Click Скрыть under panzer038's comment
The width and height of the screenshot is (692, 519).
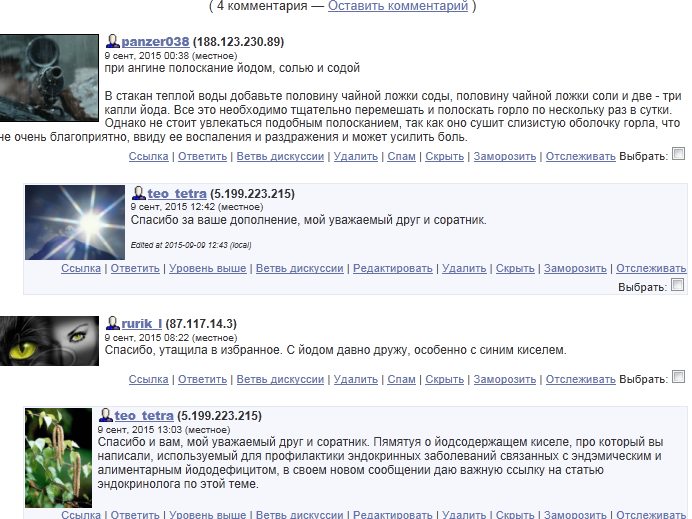point(445,156)
